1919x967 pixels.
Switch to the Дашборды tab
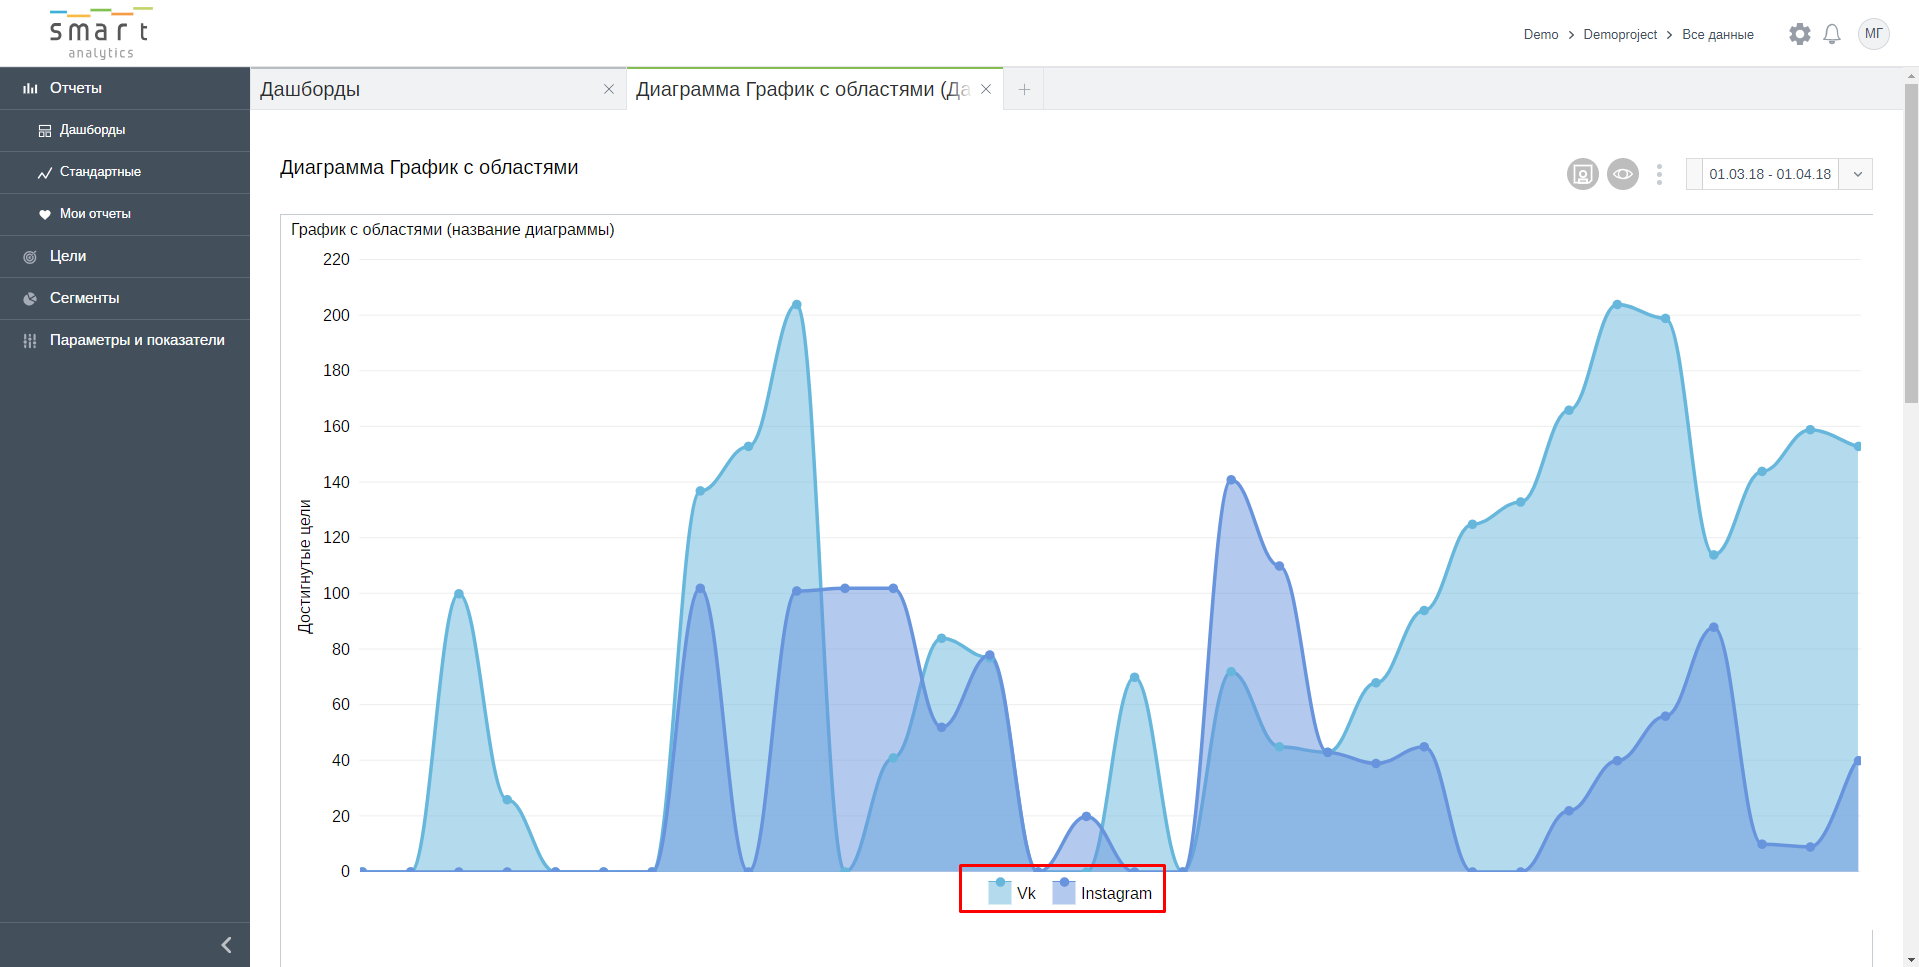point(420,89)
